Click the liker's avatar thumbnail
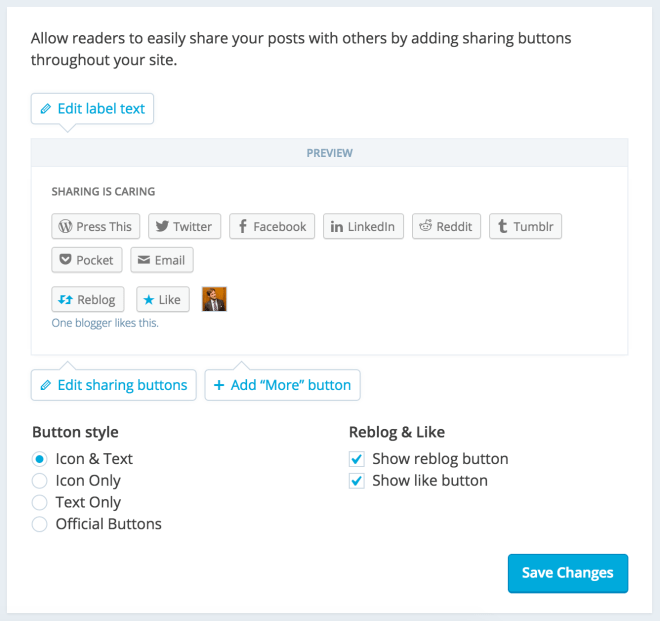660x621 pixels. pyautogui.click(x=214, y=299)
